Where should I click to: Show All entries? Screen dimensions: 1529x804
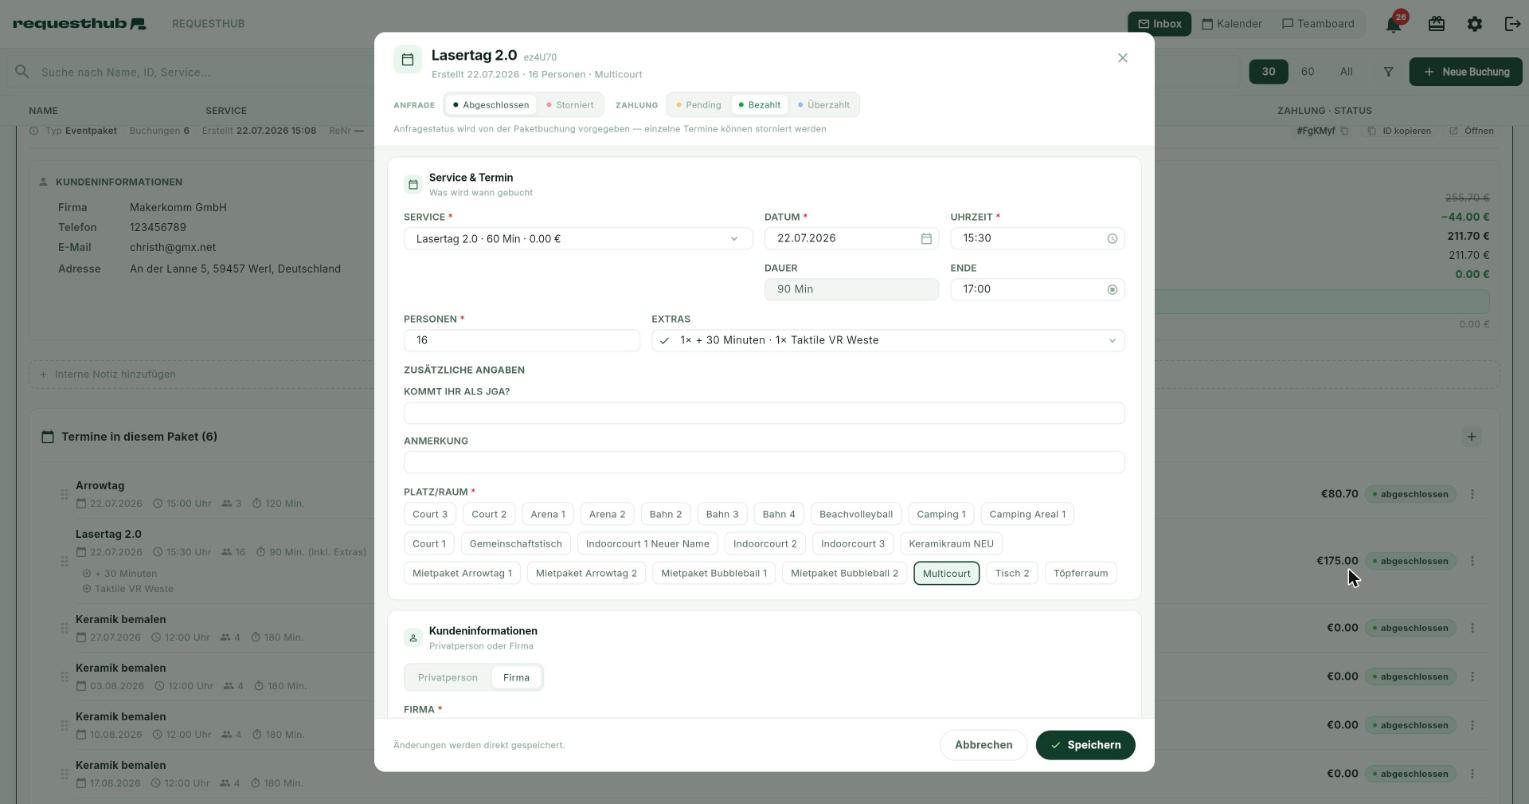[1346, 72]
